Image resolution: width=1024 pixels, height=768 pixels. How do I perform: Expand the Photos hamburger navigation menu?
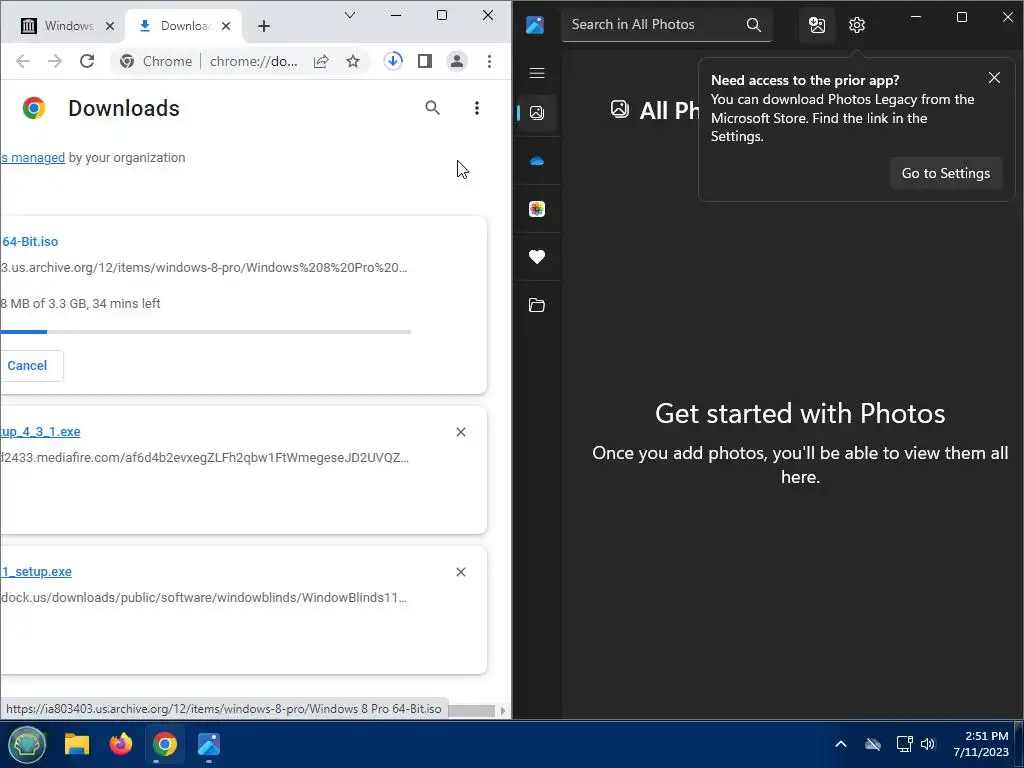(537, 73)
